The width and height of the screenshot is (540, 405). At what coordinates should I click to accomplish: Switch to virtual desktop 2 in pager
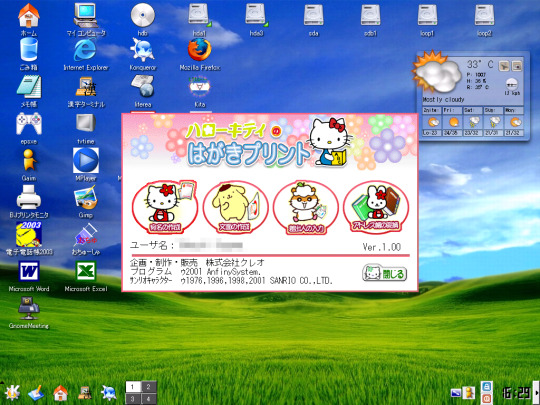pos(149,387)
